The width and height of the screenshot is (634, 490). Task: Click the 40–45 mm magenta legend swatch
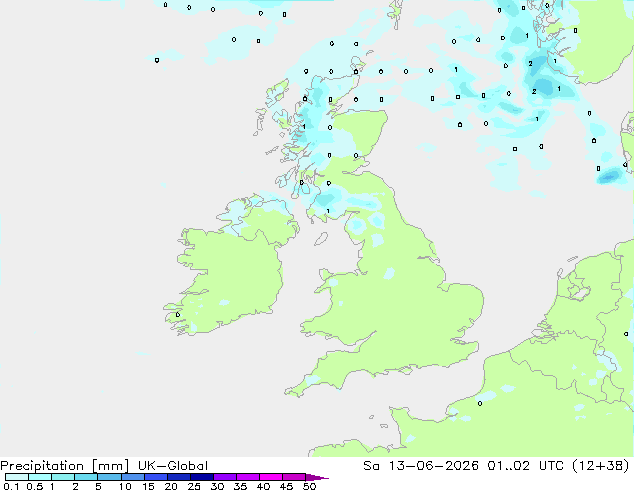pyautogui.click(x=271, y=477)
